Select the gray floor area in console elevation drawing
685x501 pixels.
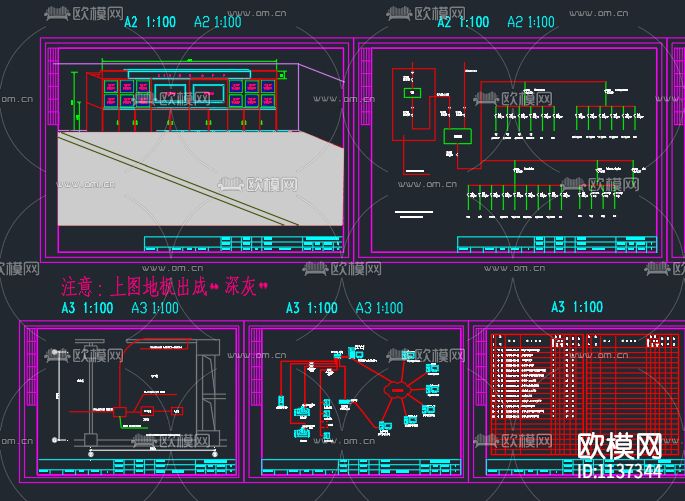tap(201, 178)
